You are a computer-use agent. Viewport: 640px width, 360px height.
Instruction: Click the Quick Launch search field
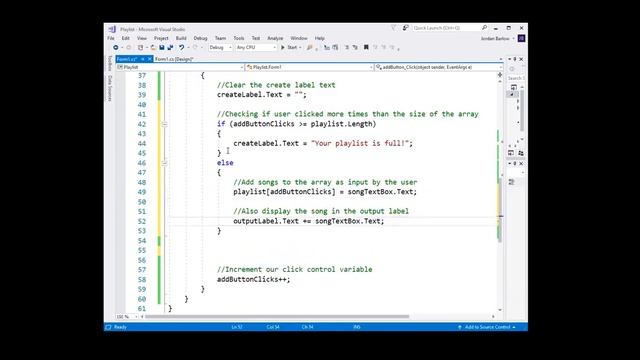click(446, 28)
